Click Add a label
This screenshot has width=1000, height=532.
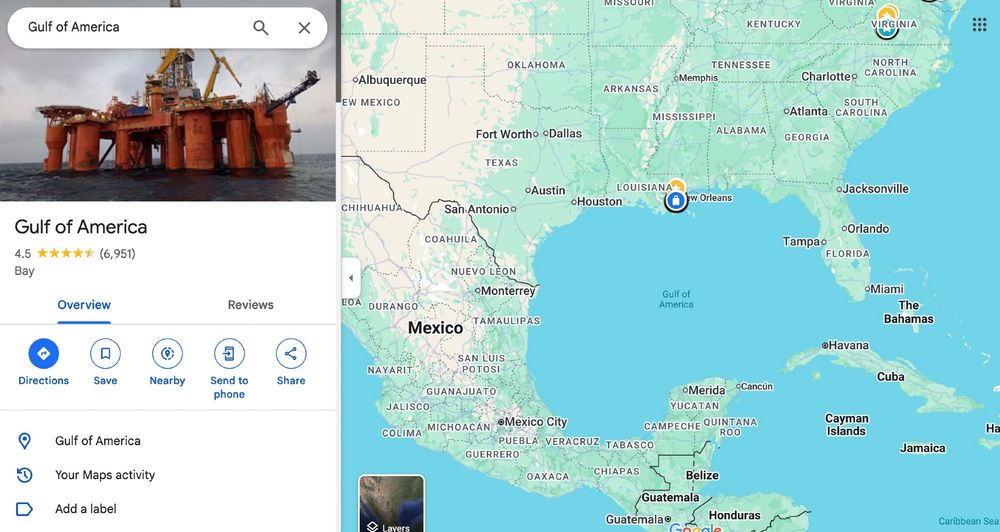click(x=85, y=509)
